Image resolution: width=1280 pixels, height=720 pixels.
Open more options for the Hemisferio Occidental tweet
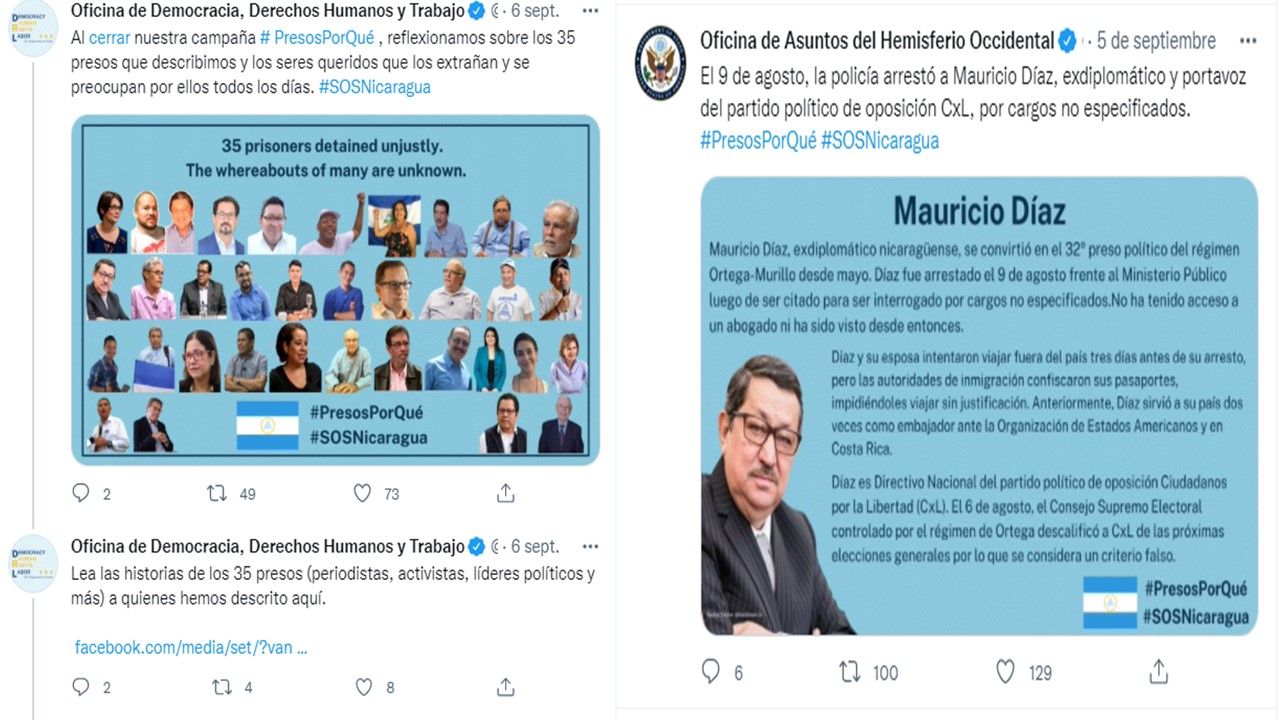point(1248,41)
